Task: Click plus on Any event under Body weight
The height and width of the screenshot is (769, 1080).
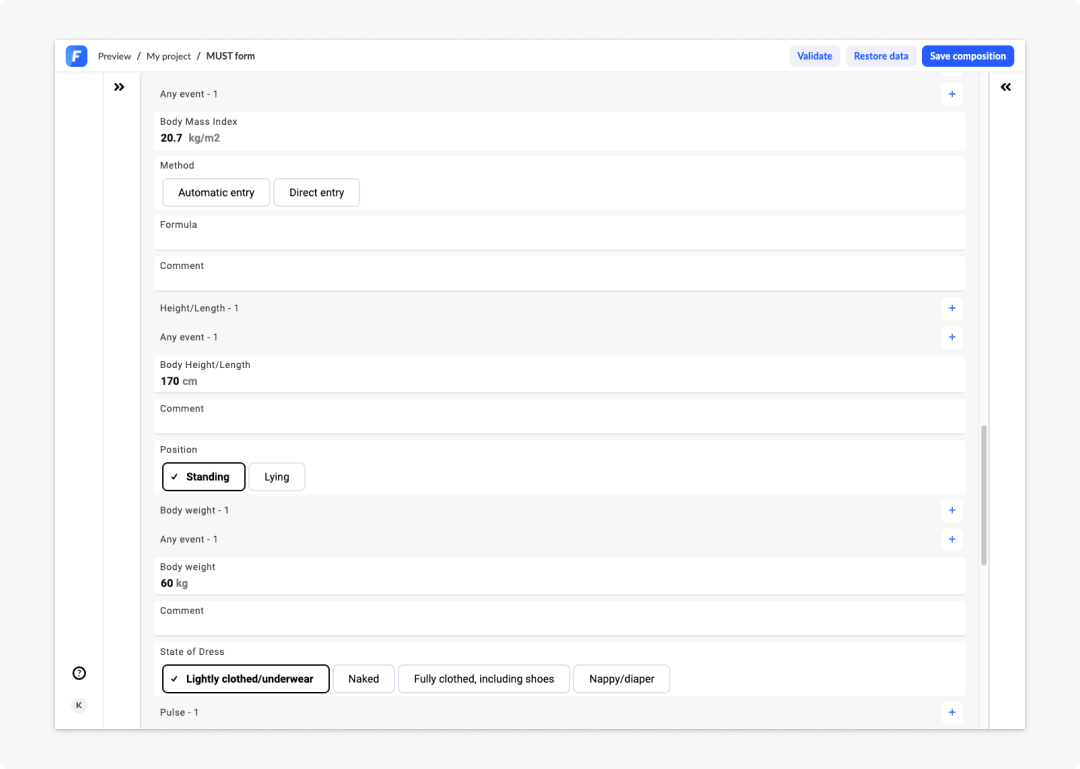Action: point(952,539)
